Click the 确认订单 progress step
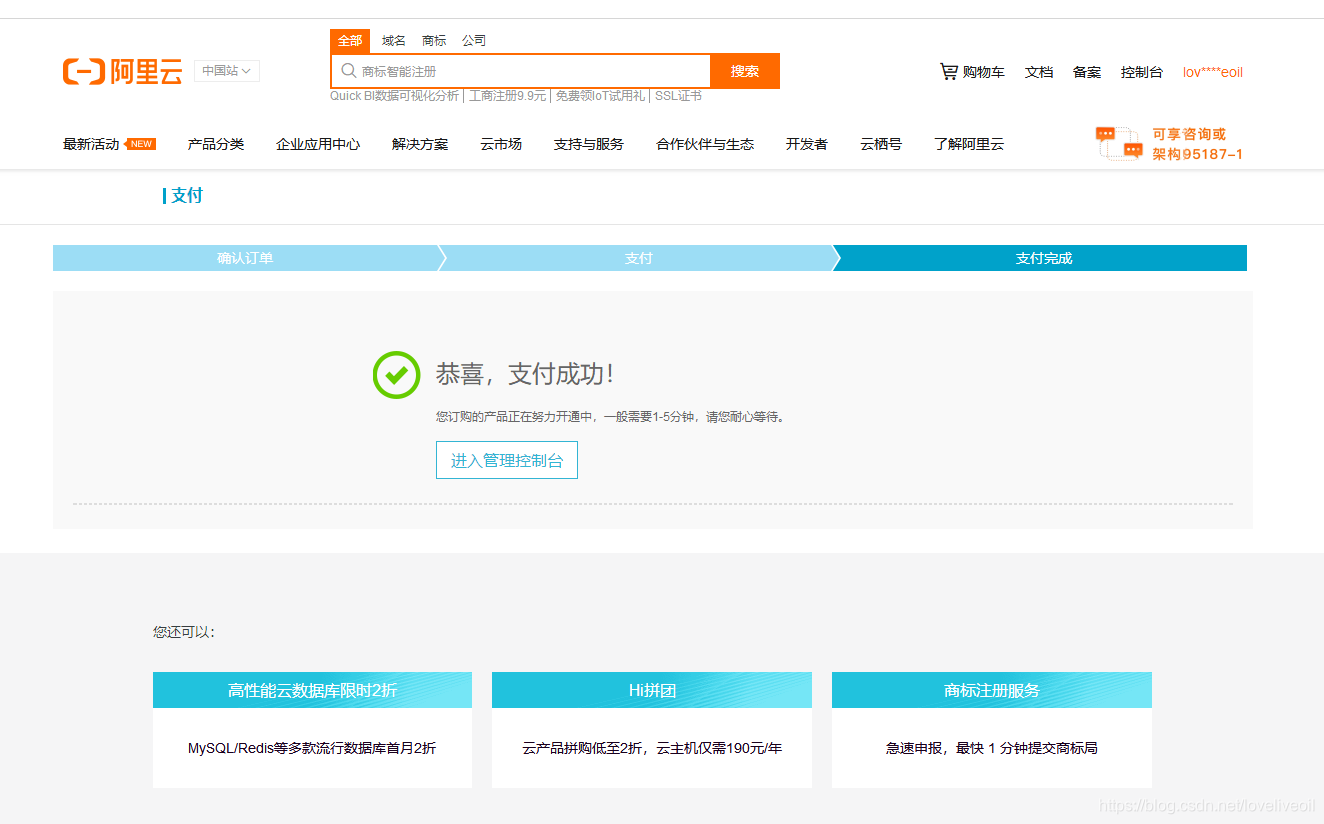1324x824 pixels. click(245, 258)
